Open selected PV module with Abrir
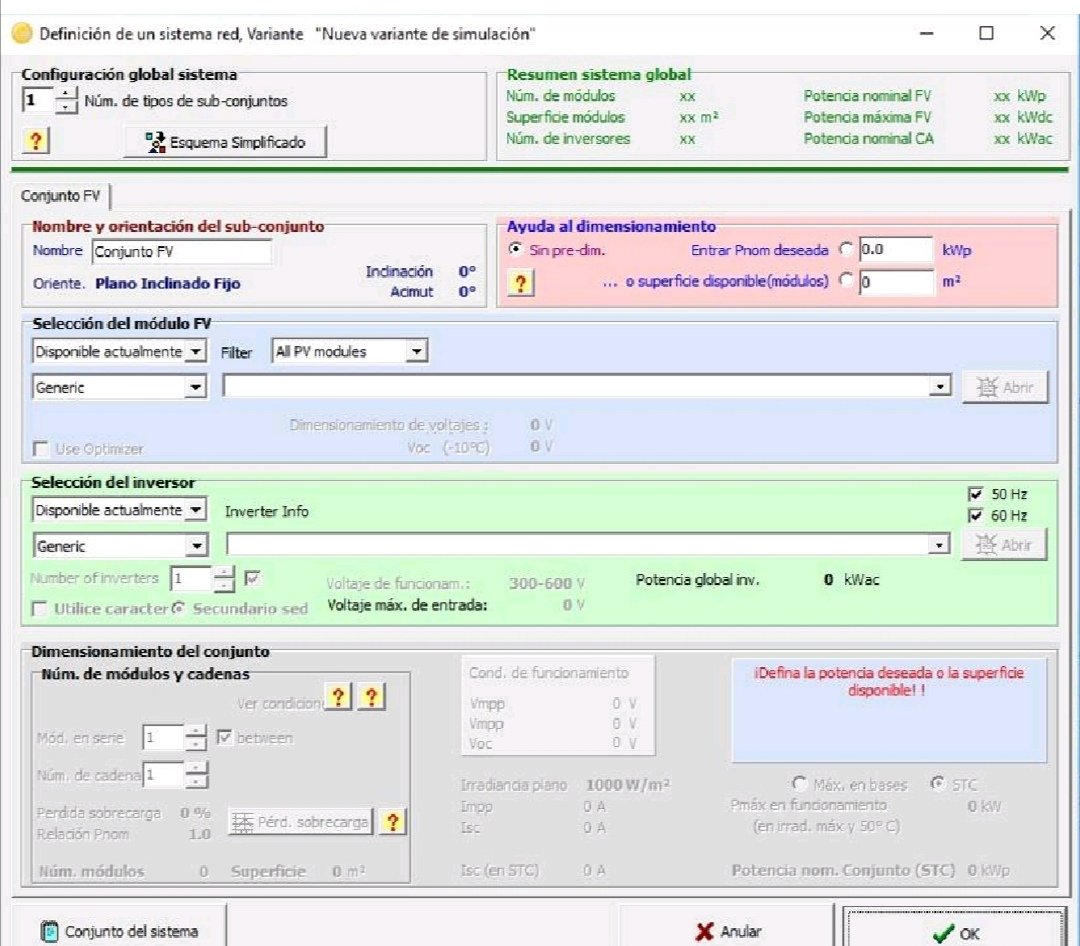 [x=1005, y=387]
